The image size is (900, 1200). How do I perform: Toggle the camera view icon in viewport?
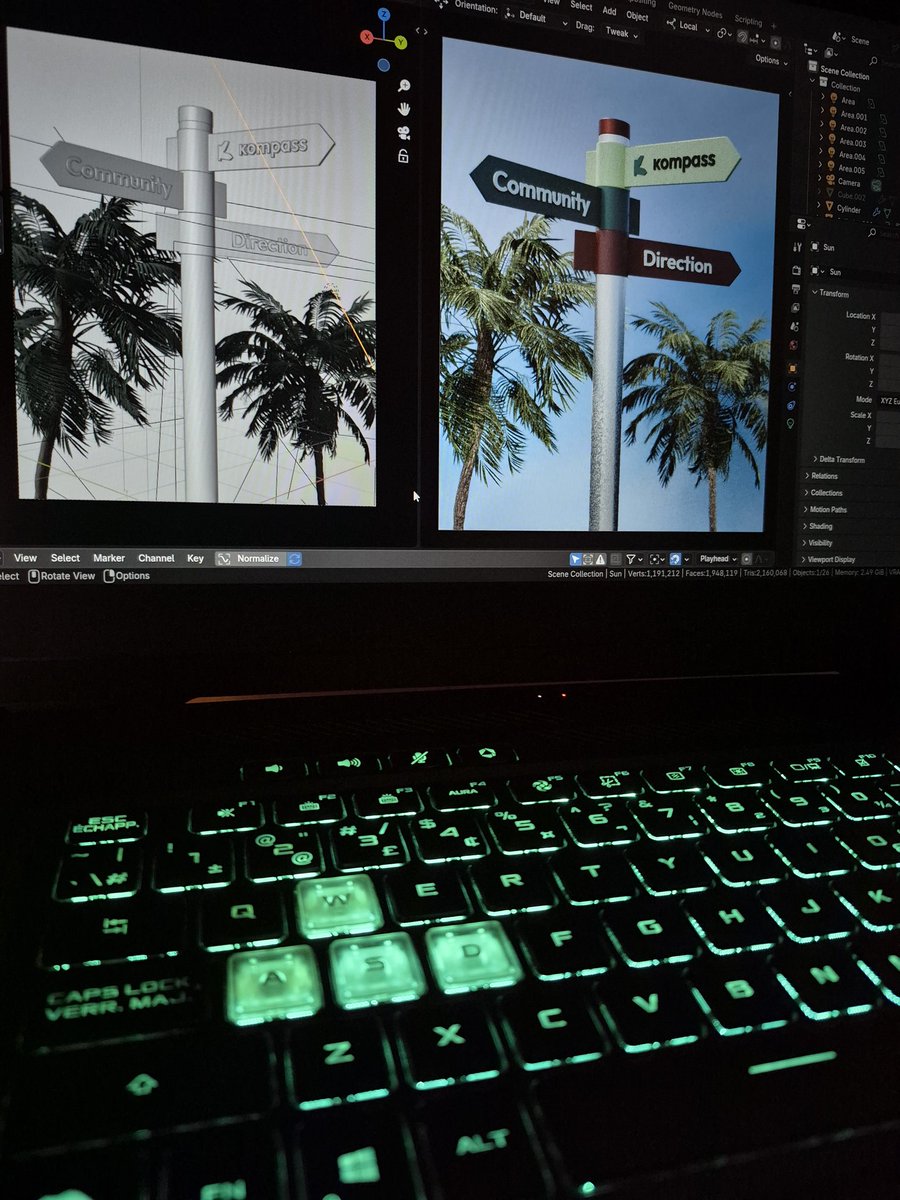[403, 133]
